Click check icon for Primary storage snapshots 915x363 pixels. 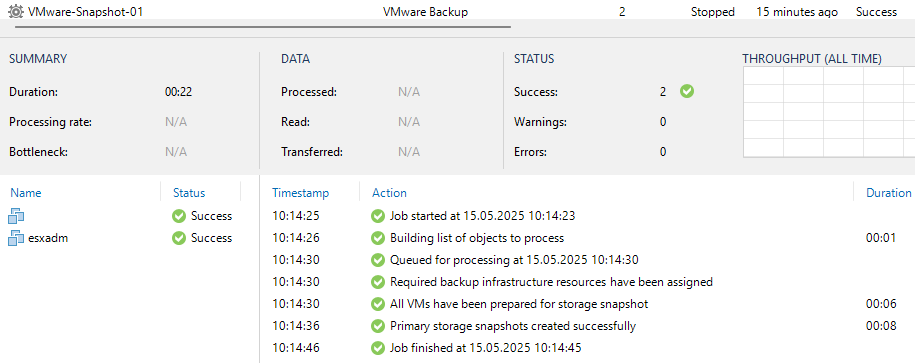[x=378, y=326]
